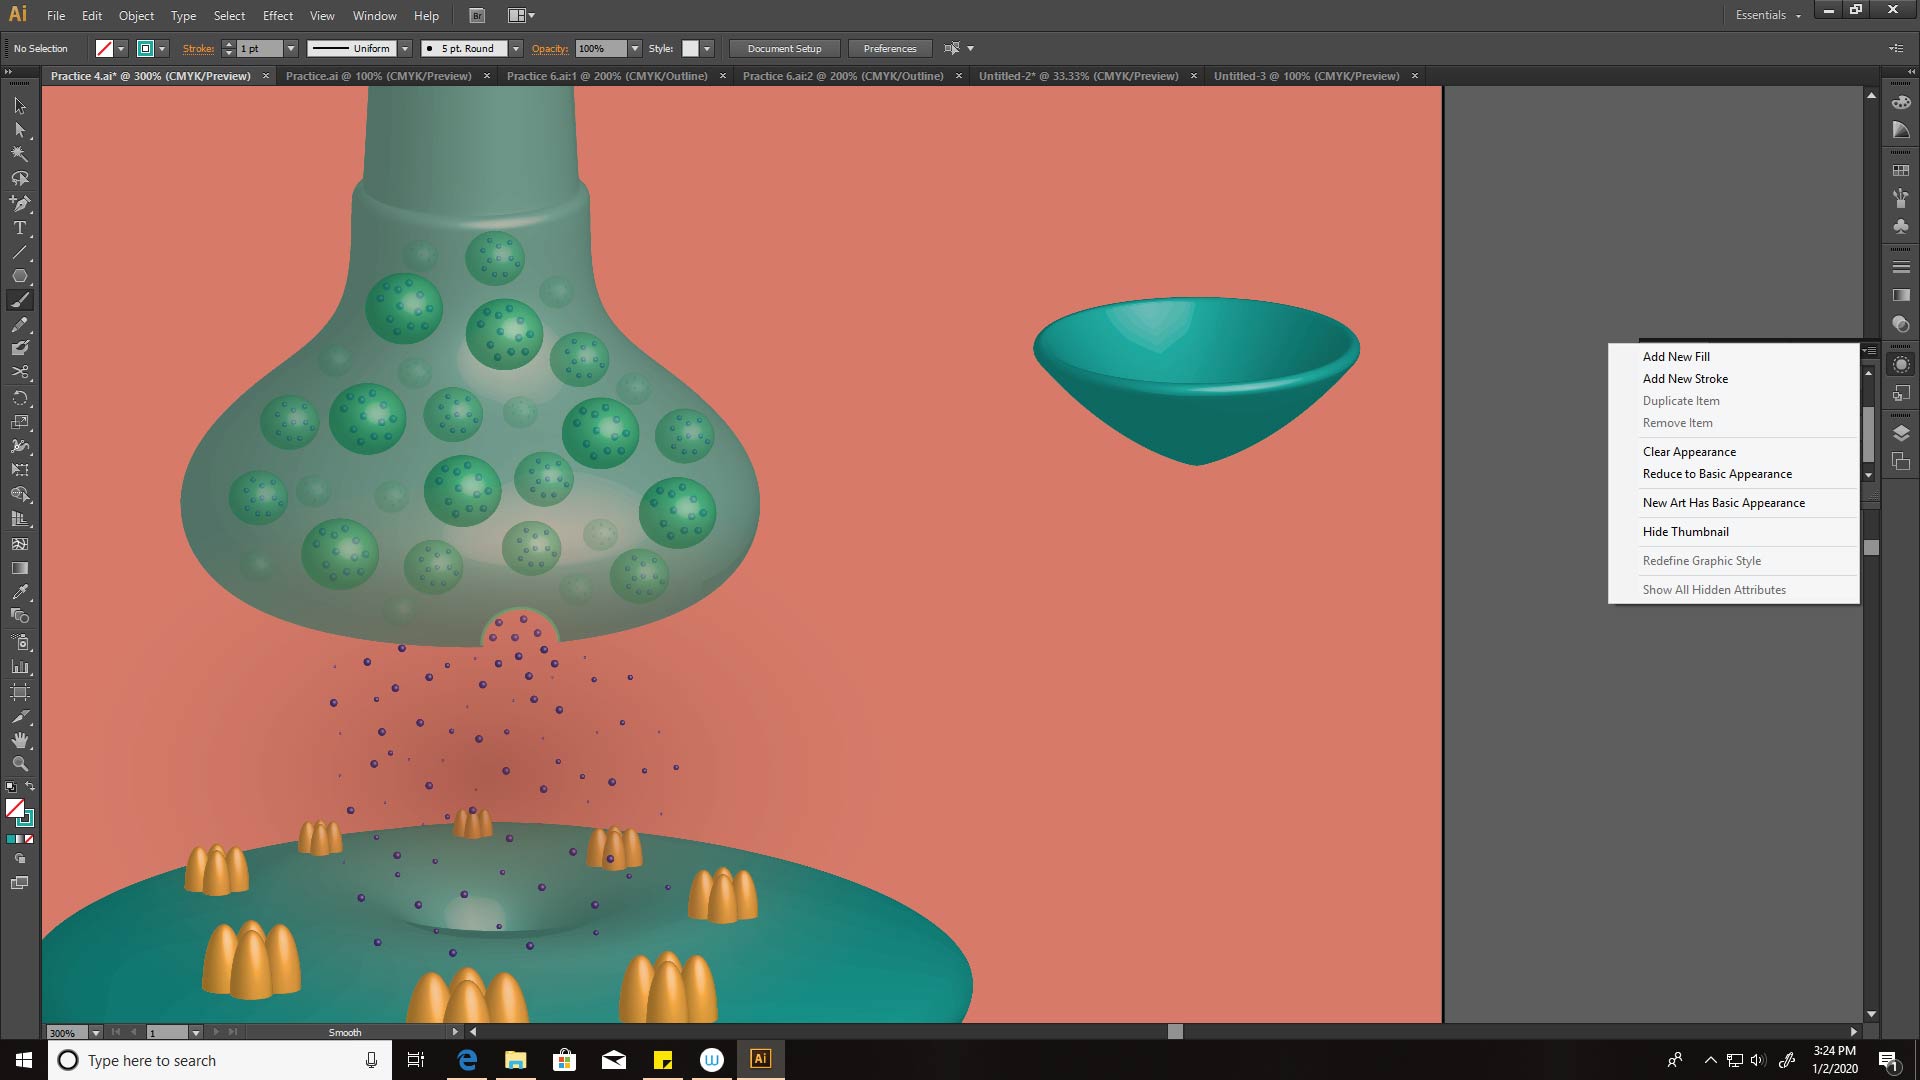Open the Essentials workspace dropdown
1920x1080 pixels.
coord(1767,15)
